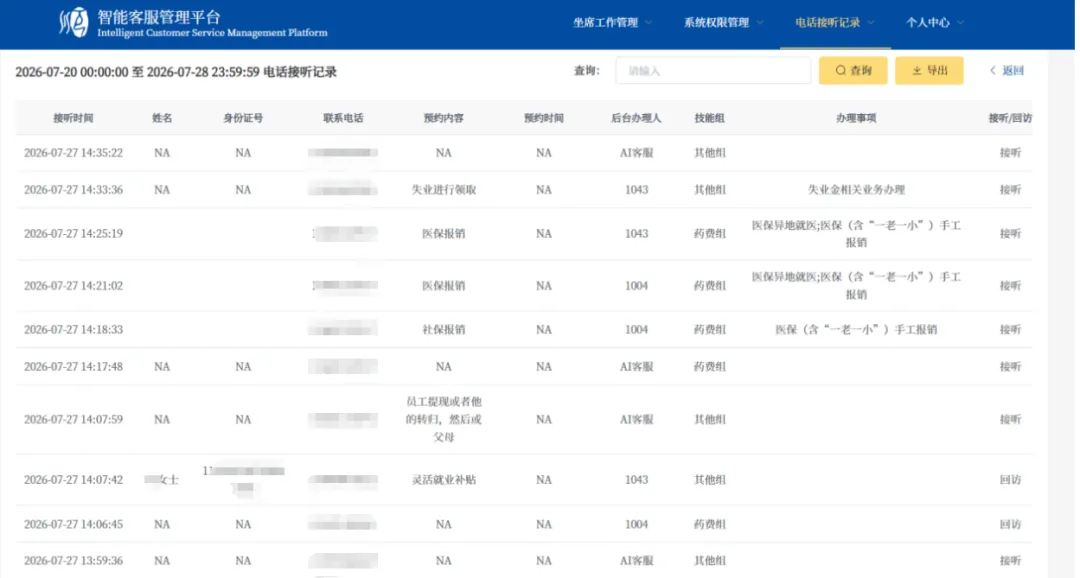1080x578 pixels.
Task: Click the 接听/回访 column header
Action: tap(1010, 118)
